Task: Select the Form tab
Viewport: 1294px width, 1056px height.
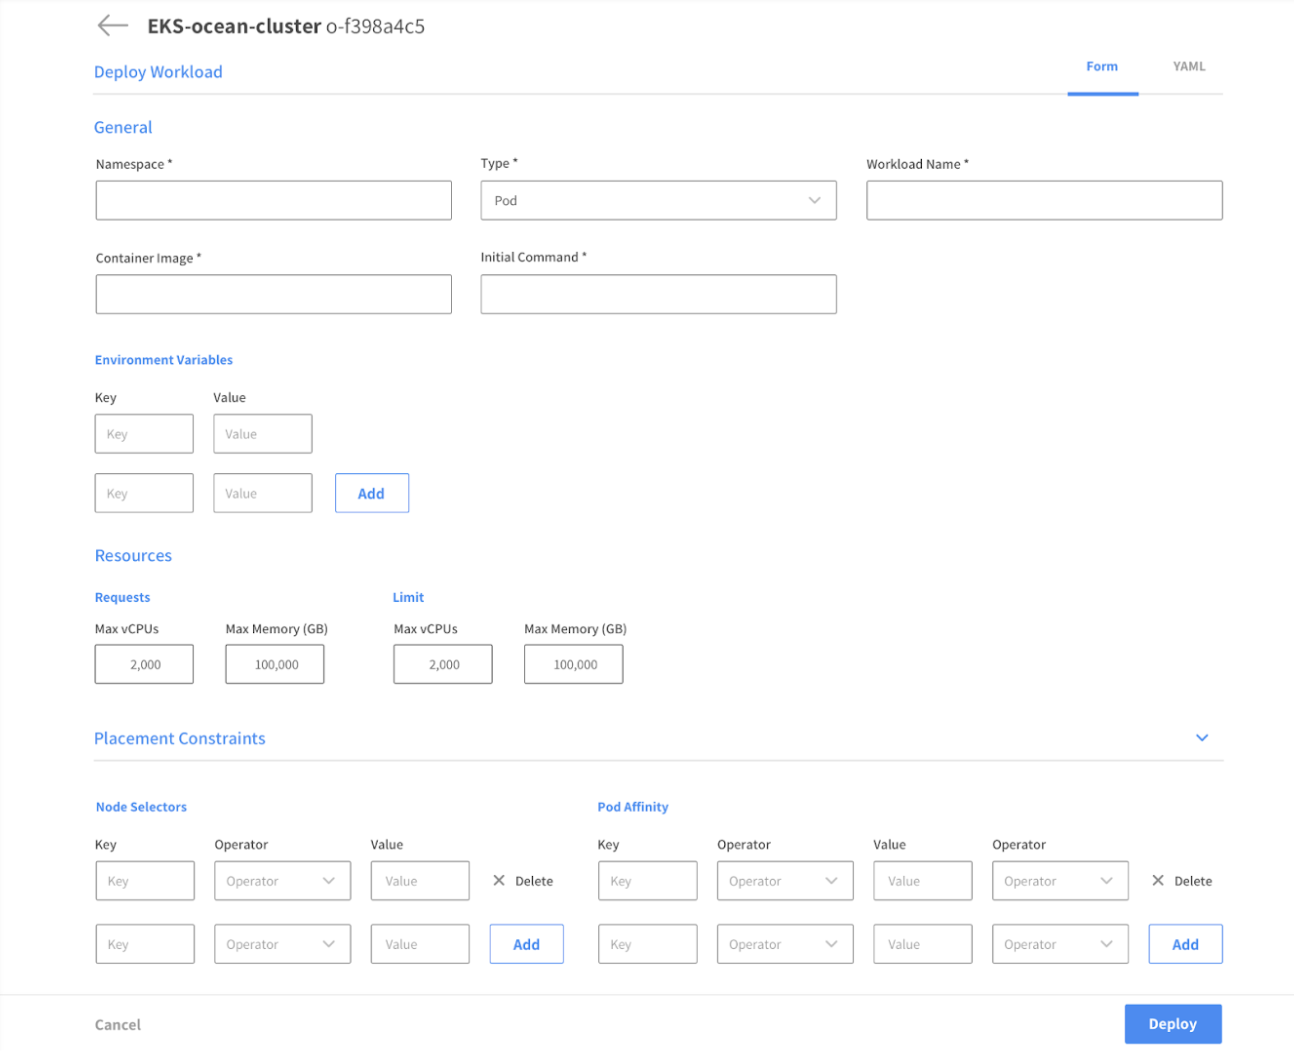Action: (1102, 67)
